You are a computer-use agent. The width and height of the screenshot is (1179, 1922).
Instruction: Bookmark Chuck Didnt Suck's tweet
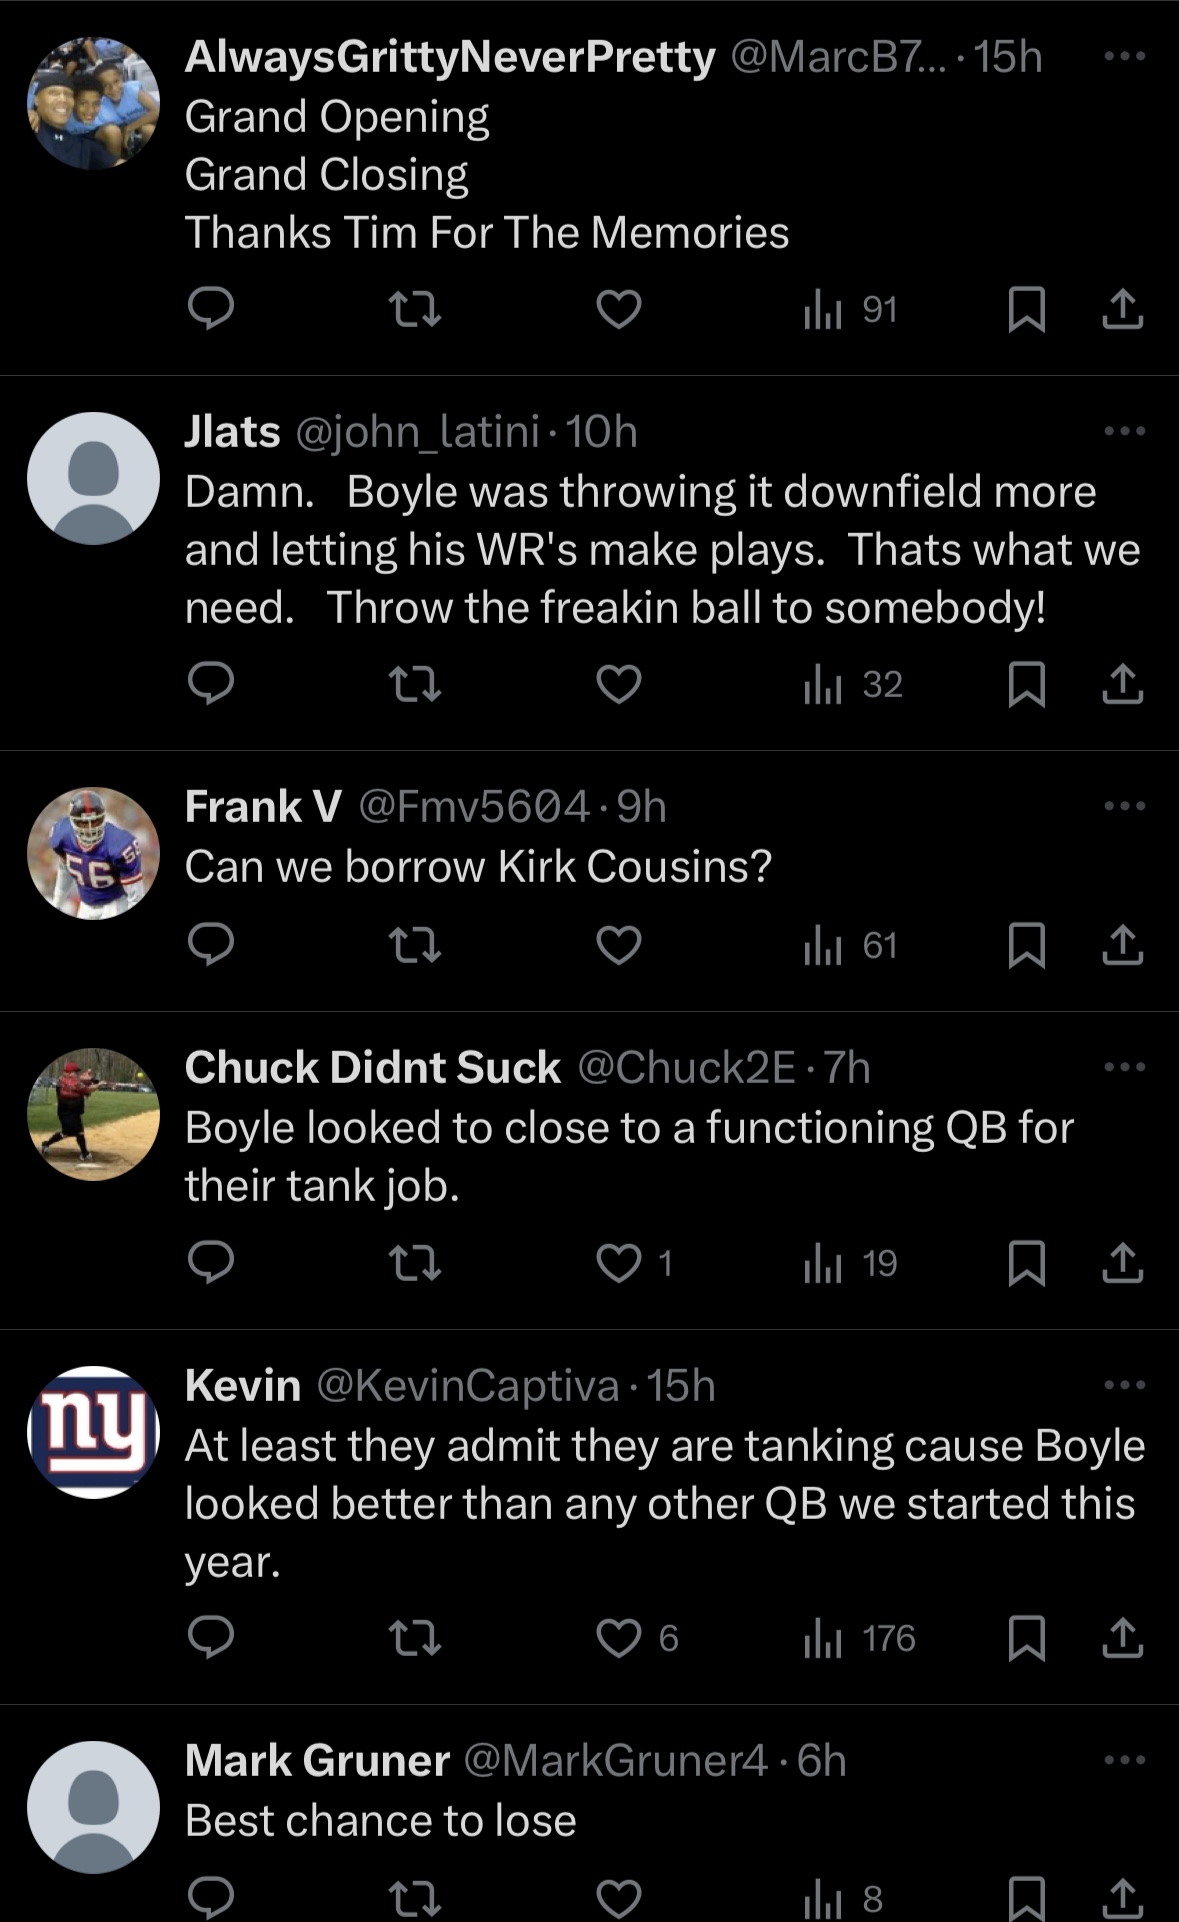pyautogui.click(x=1027, y=1263)
